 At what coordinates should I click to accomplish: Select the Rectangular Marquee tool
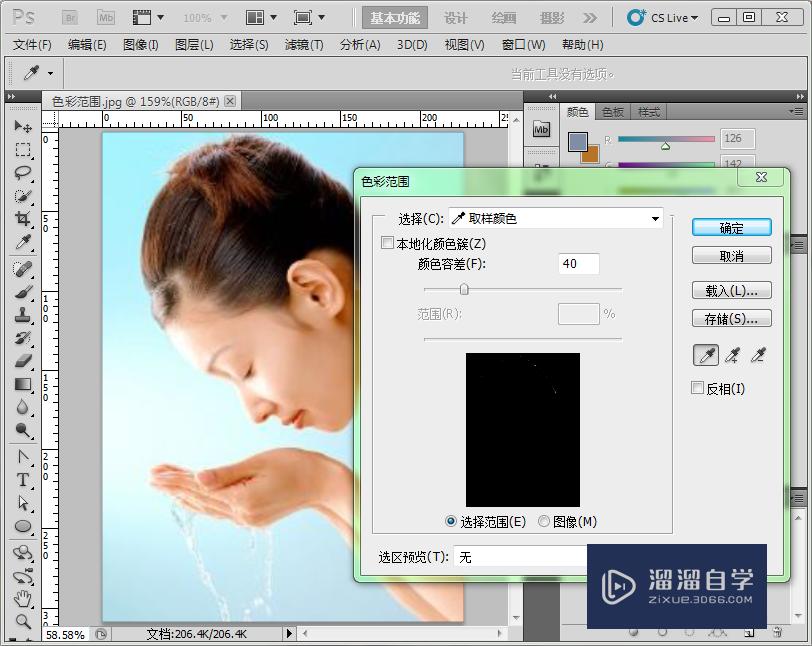[23, 150]
